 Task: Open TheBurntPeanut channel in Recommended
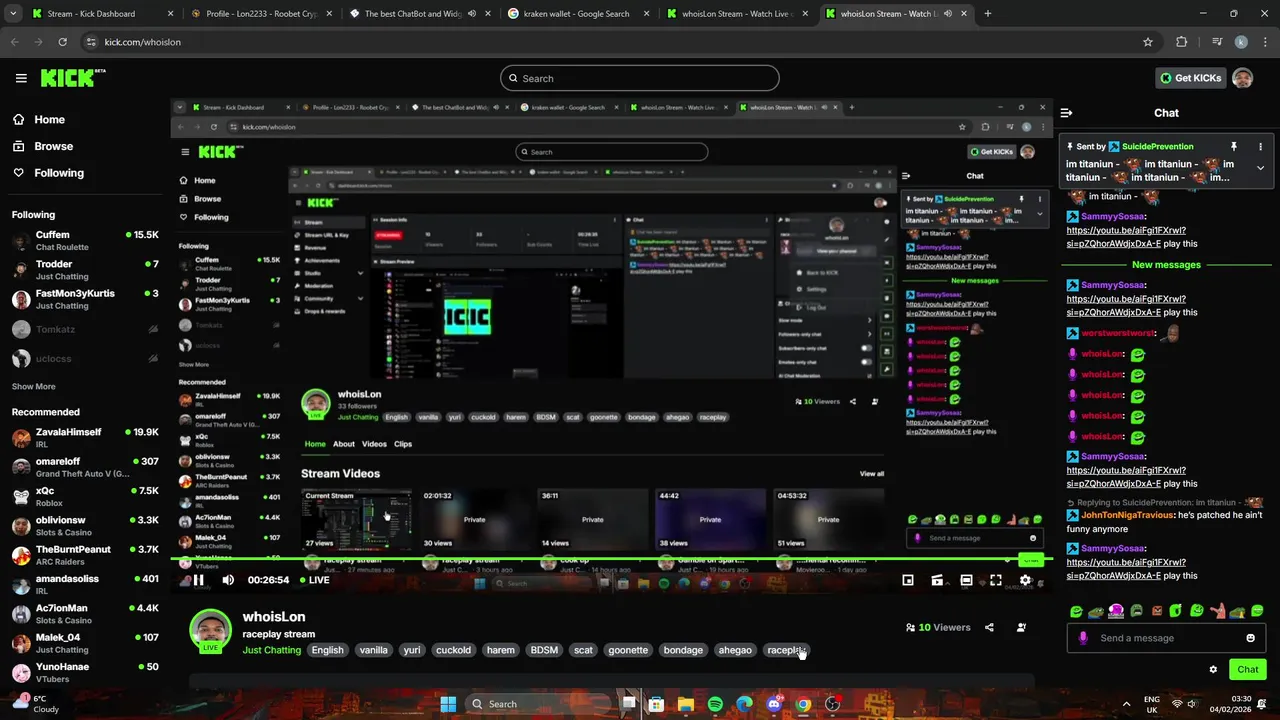click(x=85, y=555)
